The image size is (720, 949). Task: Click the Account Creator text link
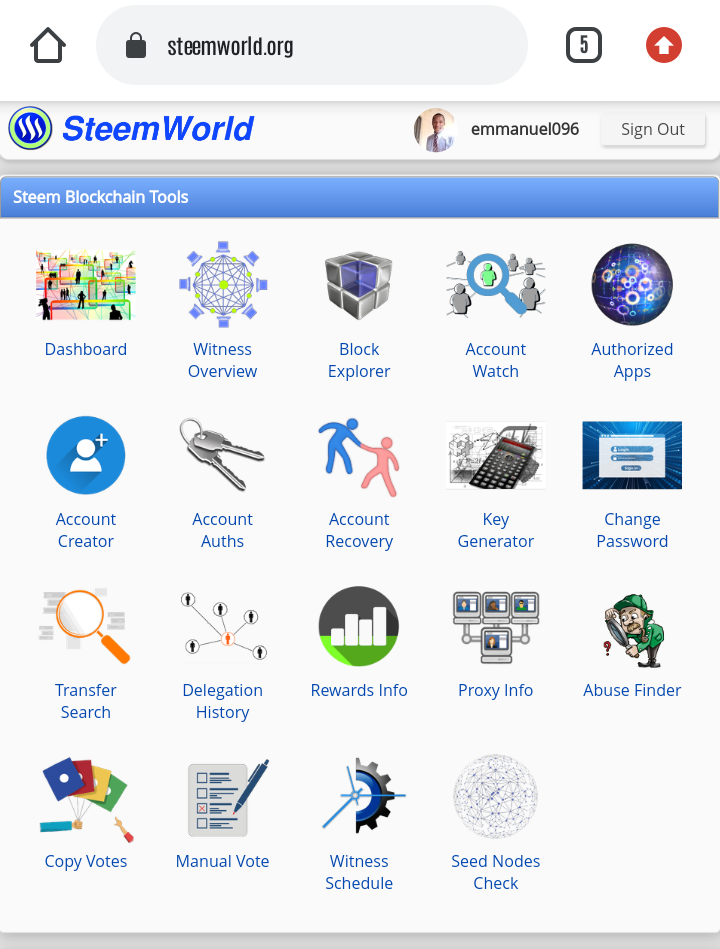pos(85,530)
